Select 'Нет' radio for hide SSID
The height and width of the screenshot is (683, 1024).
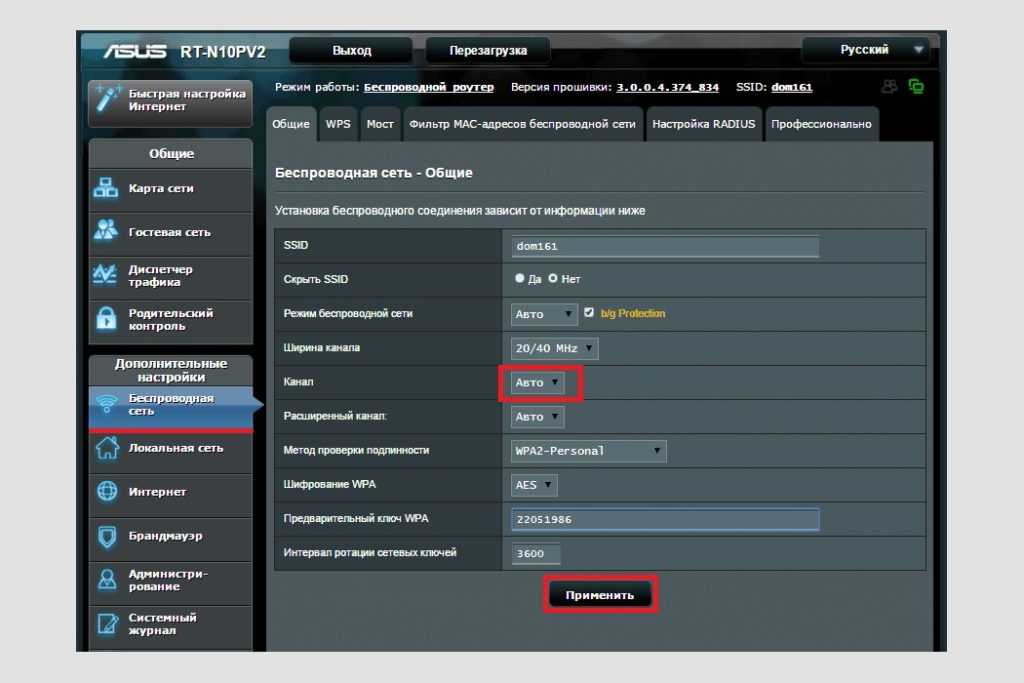(x=553, y=280)
